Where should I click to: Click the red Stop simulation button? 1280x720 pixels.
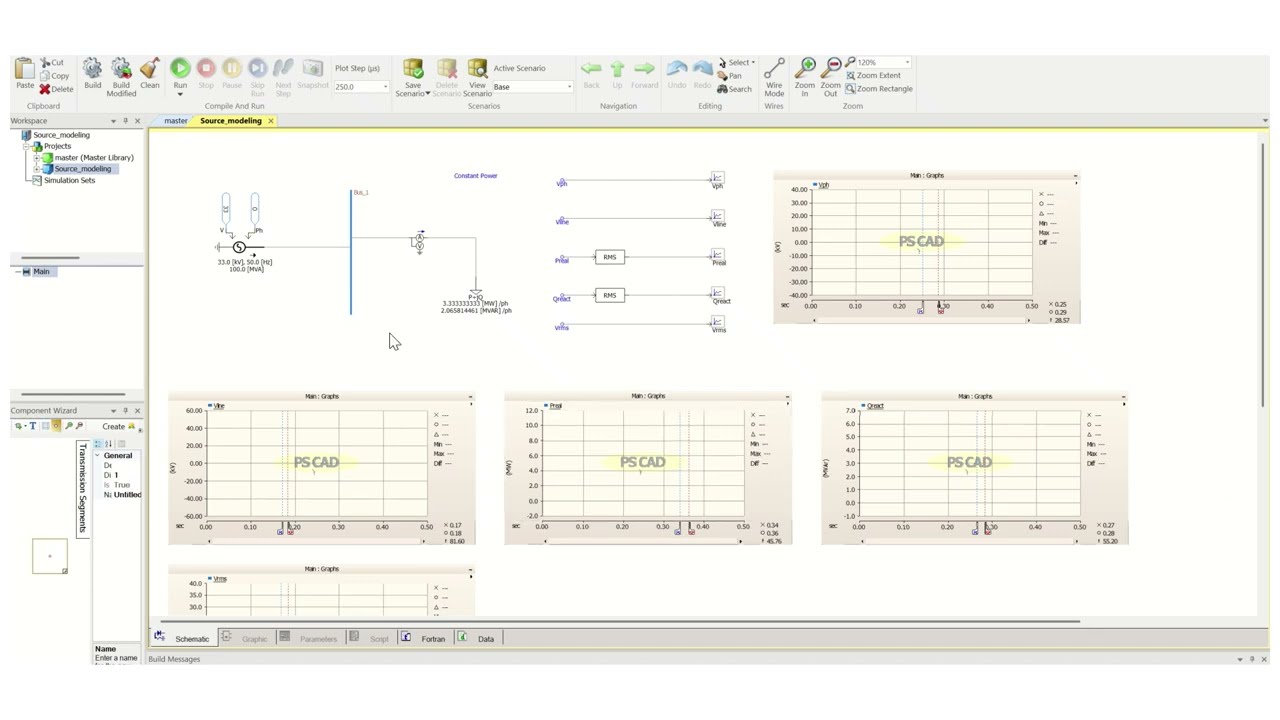tap(206, 68)
